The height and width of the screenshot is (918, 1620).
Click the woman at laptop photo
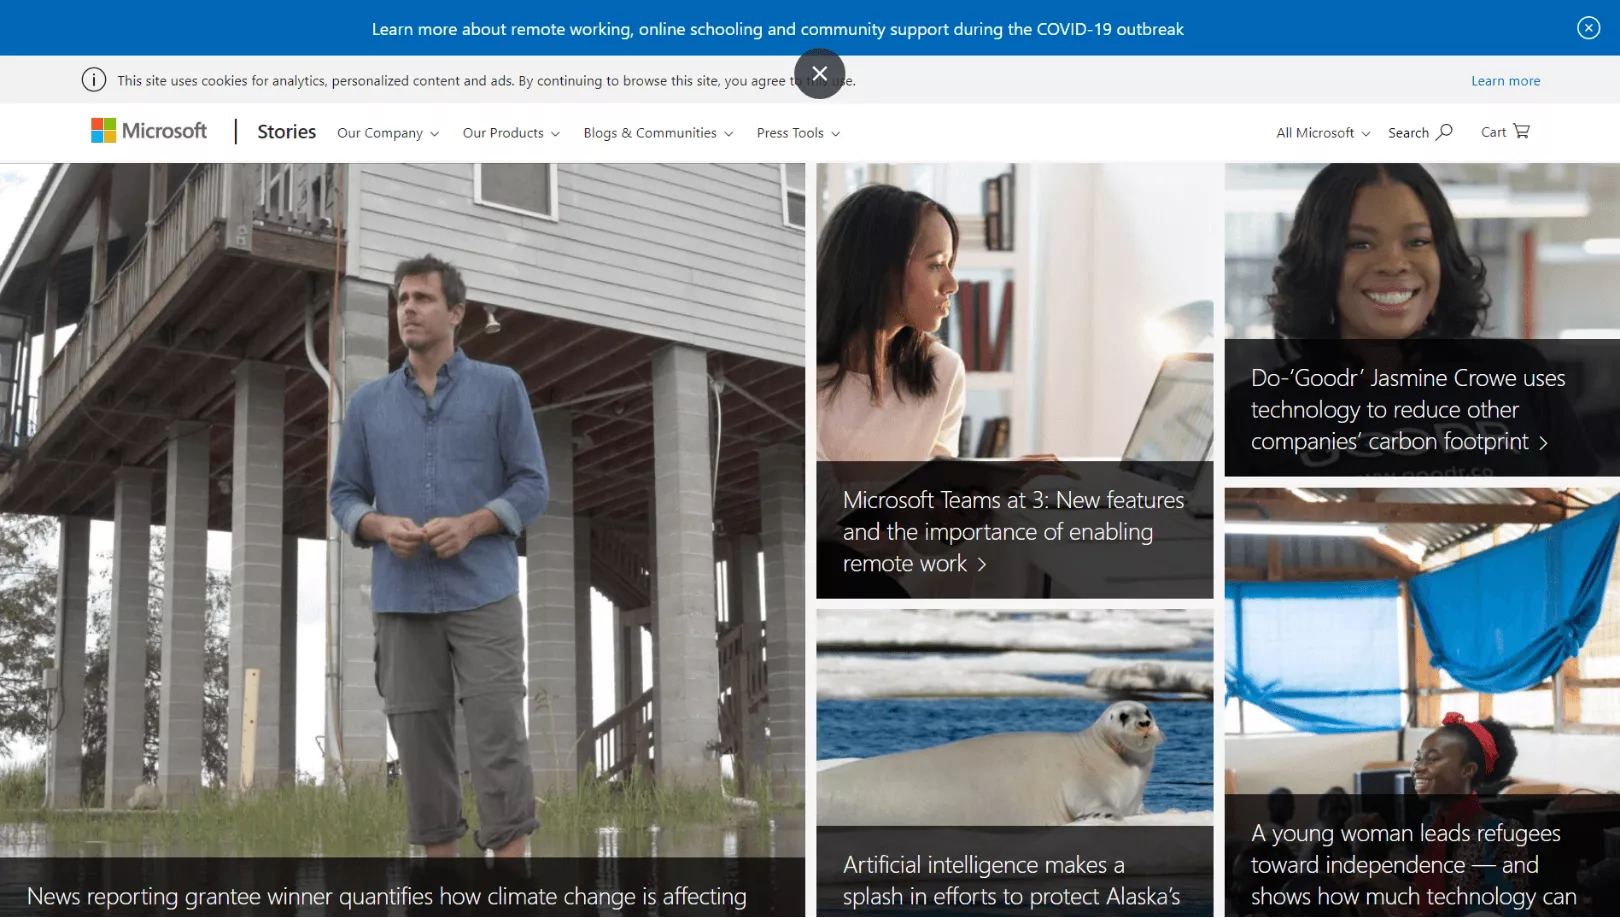click(x=1014, y=312)
